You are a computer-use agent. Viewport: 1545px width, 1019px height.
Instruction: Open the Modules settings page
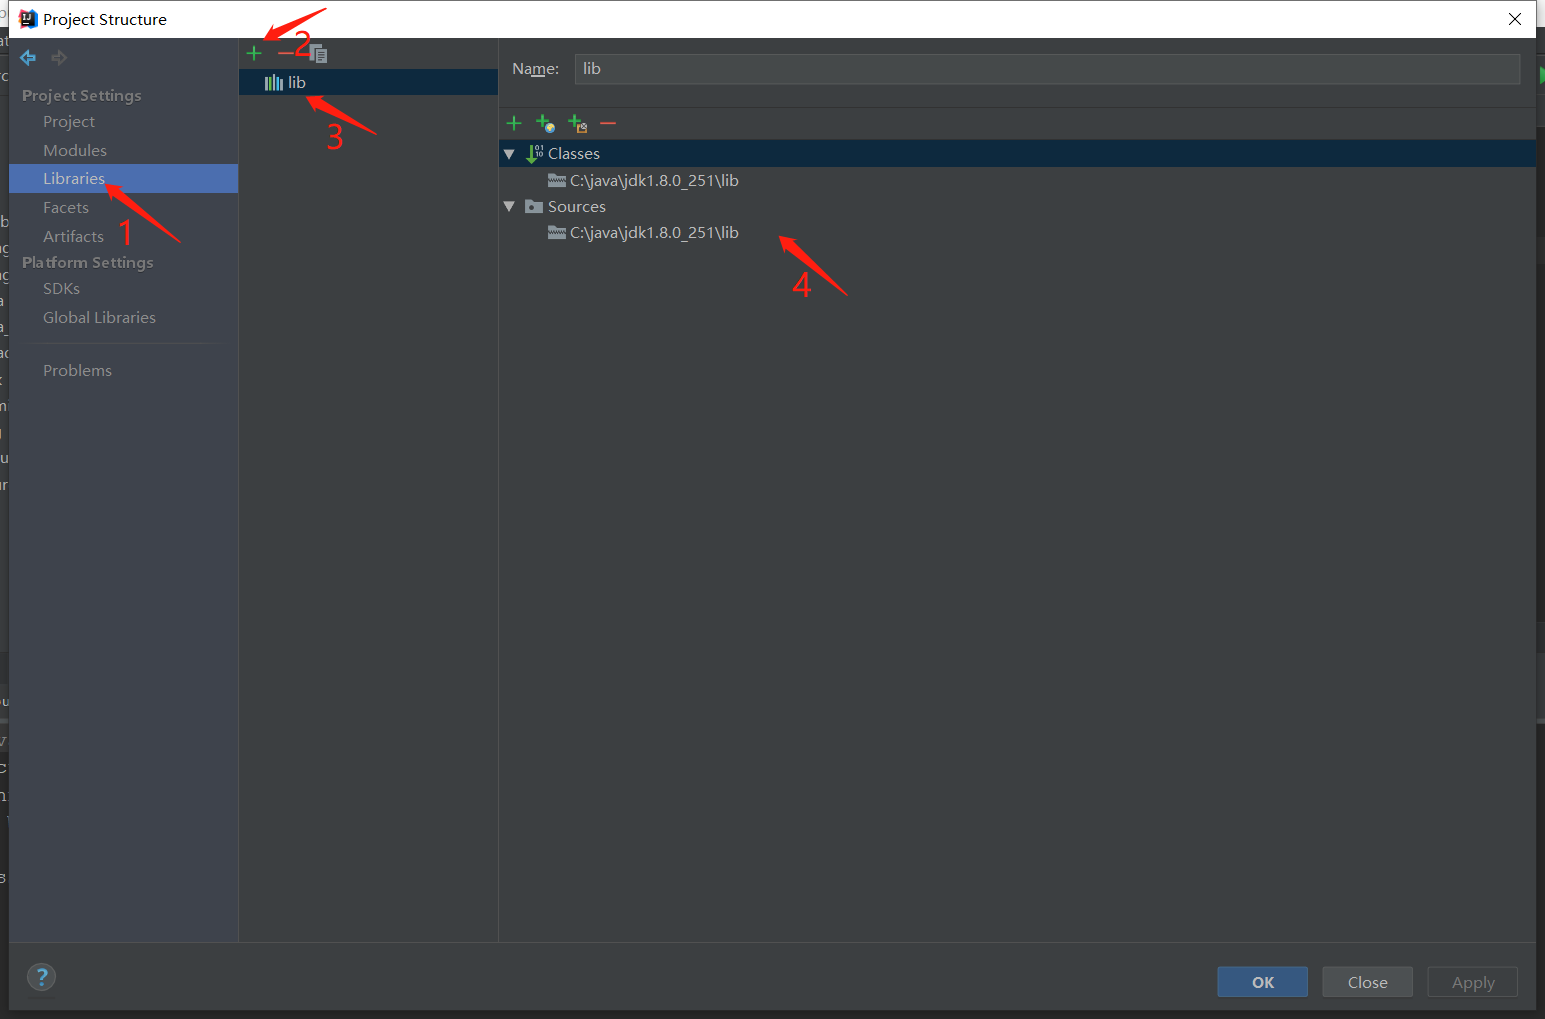(75, 150)
